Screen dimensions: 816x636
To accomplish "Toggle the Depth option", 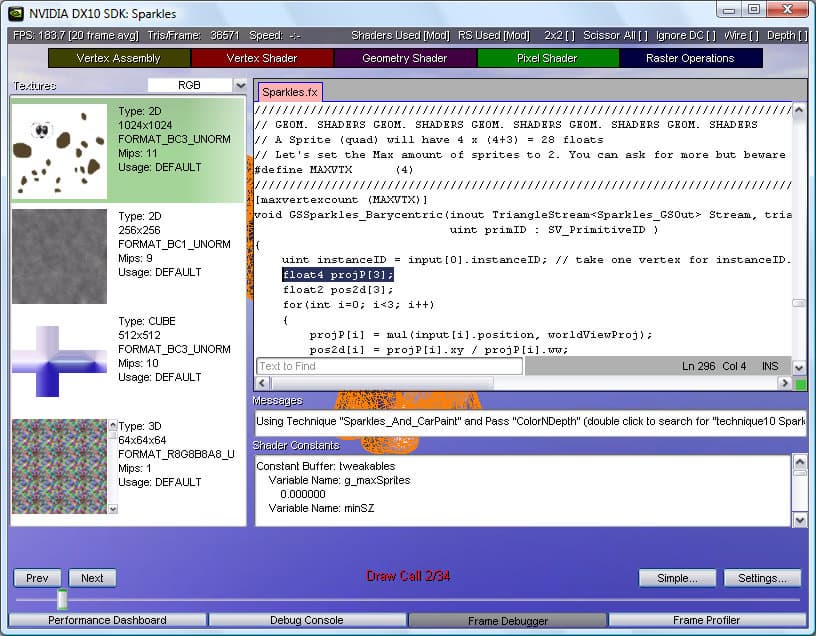I will 787,35.
